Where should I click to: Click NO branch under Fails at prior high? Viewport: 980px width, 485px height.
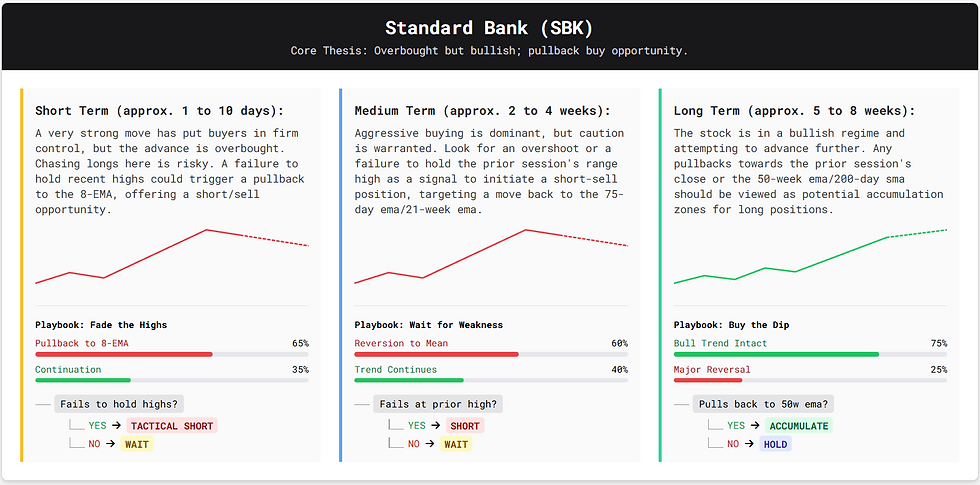(413, 444)
